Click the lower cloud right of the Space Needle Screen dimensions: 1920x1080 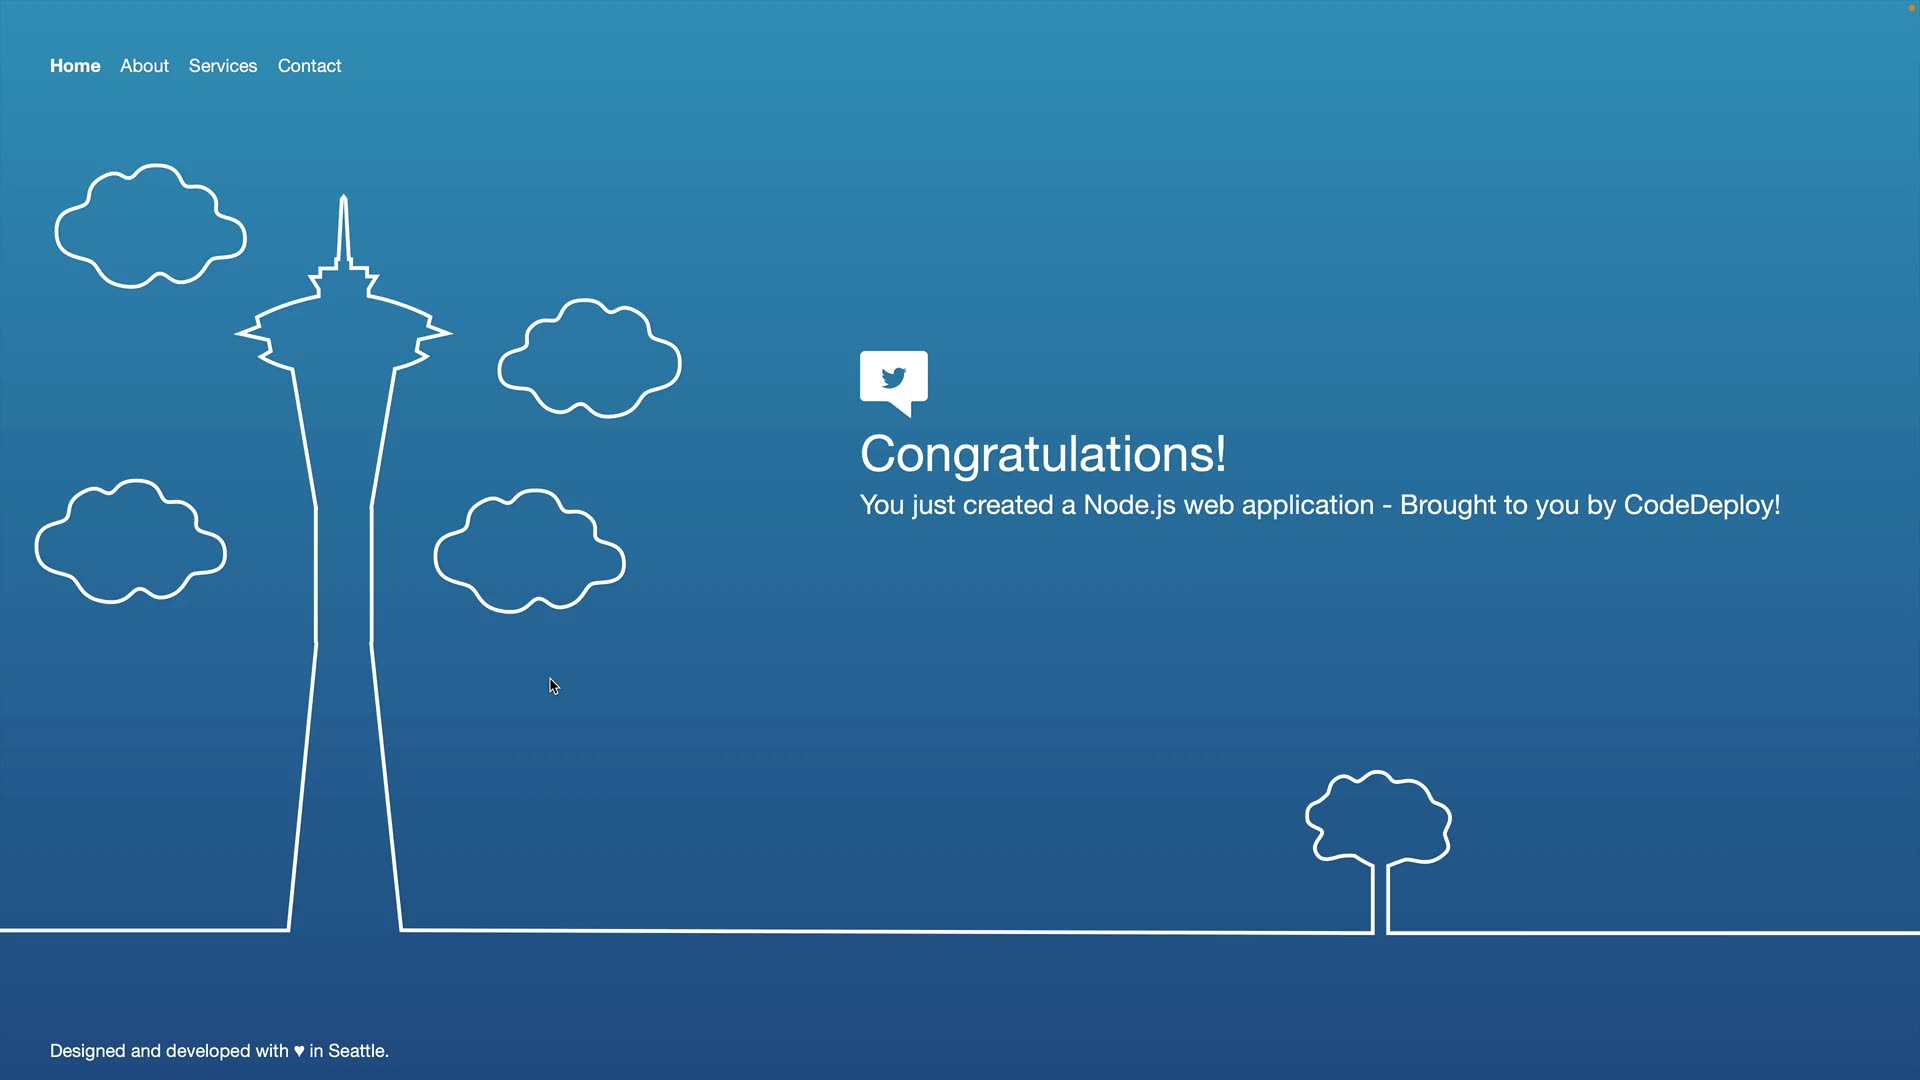pos(529,552)
